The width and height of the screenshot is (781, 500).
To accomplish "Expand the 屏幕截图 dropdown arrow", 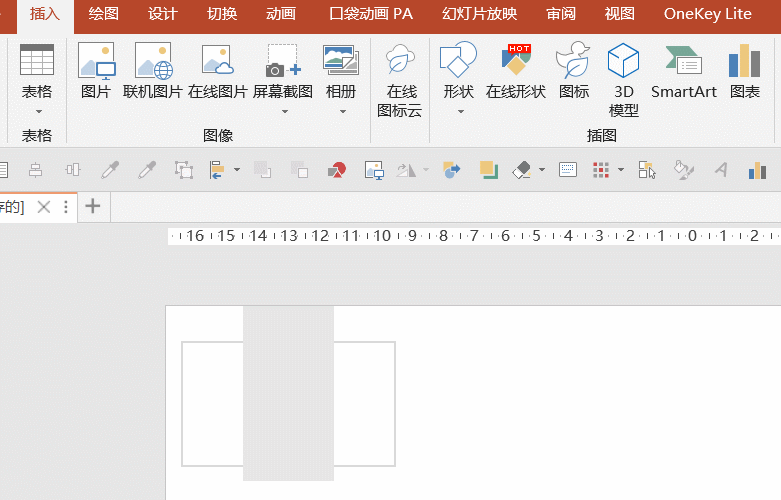I will [x=285, y=112].
